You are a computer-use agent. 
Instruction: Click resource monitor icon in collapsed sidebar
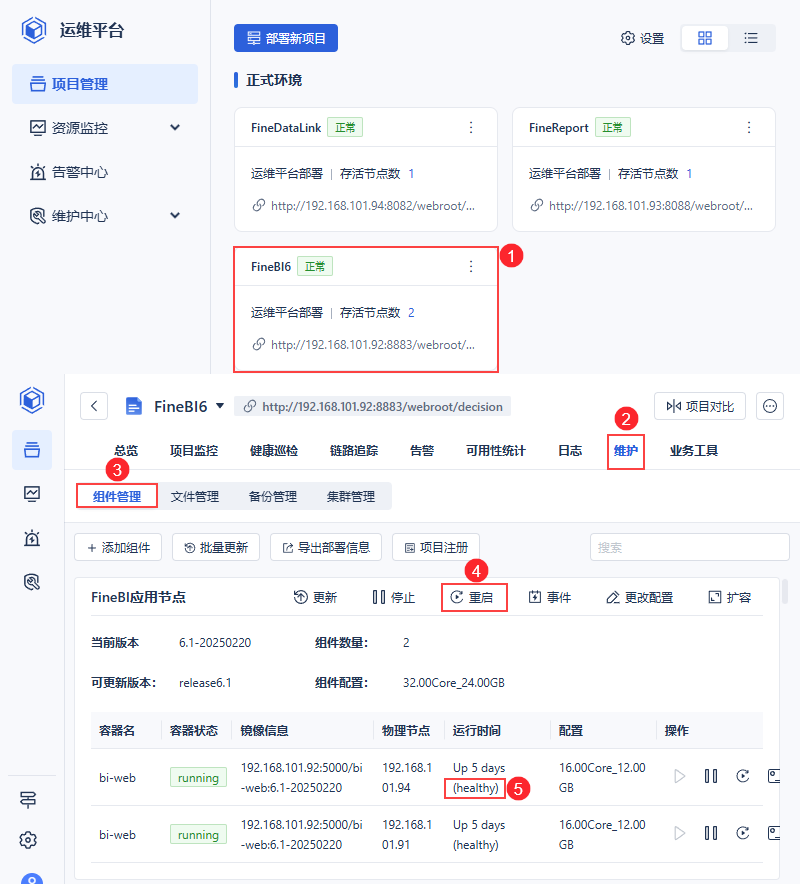click(x=32, y=494)
